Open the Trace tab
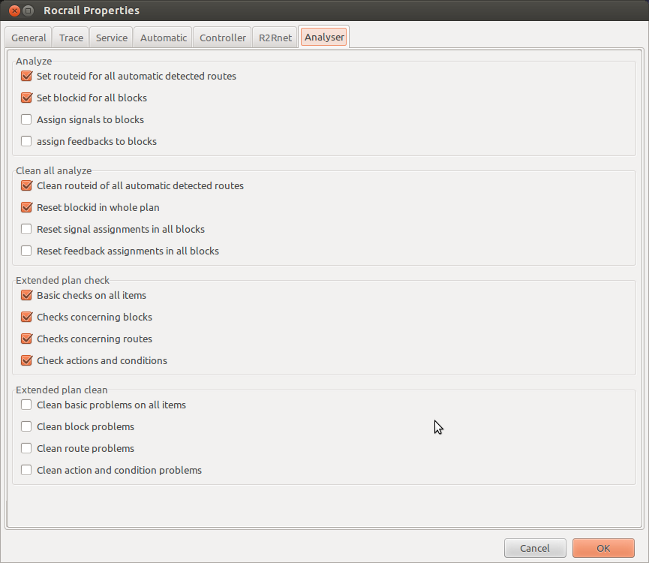Viewport: 649px width, 563px height. click(71, 38)
